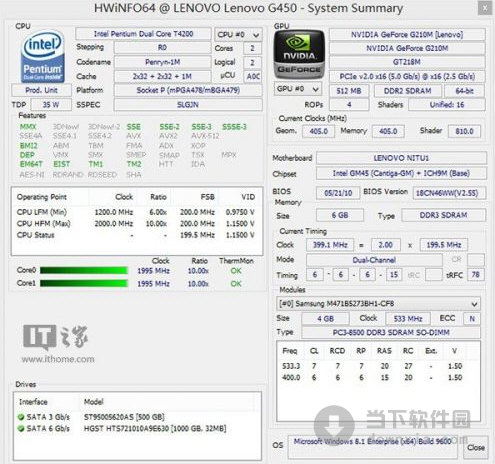Viewport: 495px width, 464px height.
Task: Click the OS Microsoft Windows 8.1 field
Action: pyautogui.click(x=372, y=447)
